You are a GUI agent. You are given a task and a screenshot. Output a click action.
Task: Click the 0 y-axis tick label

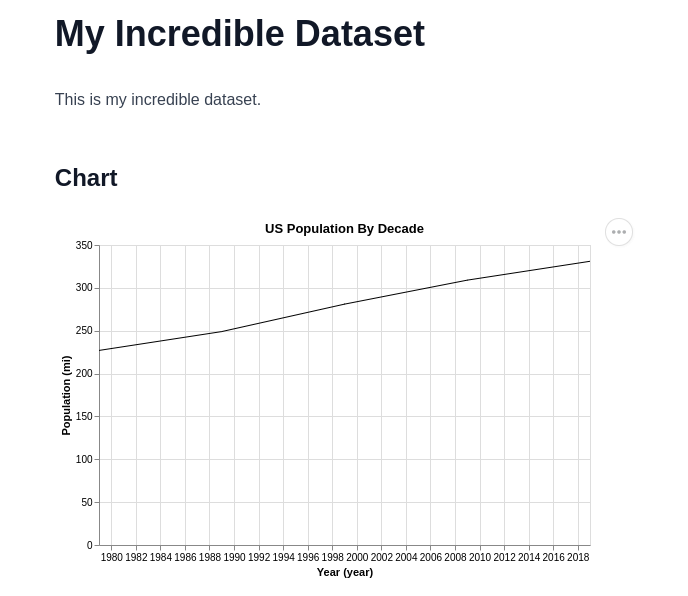pos(90,546)
